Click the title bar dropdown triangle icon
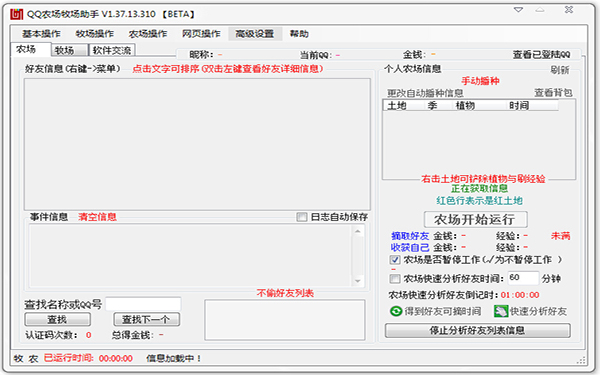600x375 pixels. tap(518, 10)
